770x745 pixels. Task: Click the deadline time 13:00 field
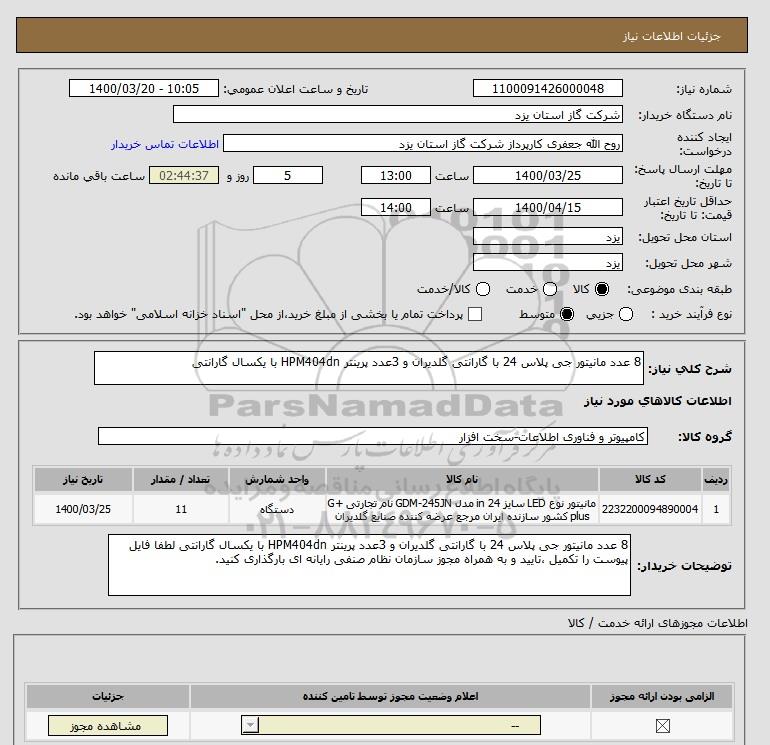tap(395, 175)
